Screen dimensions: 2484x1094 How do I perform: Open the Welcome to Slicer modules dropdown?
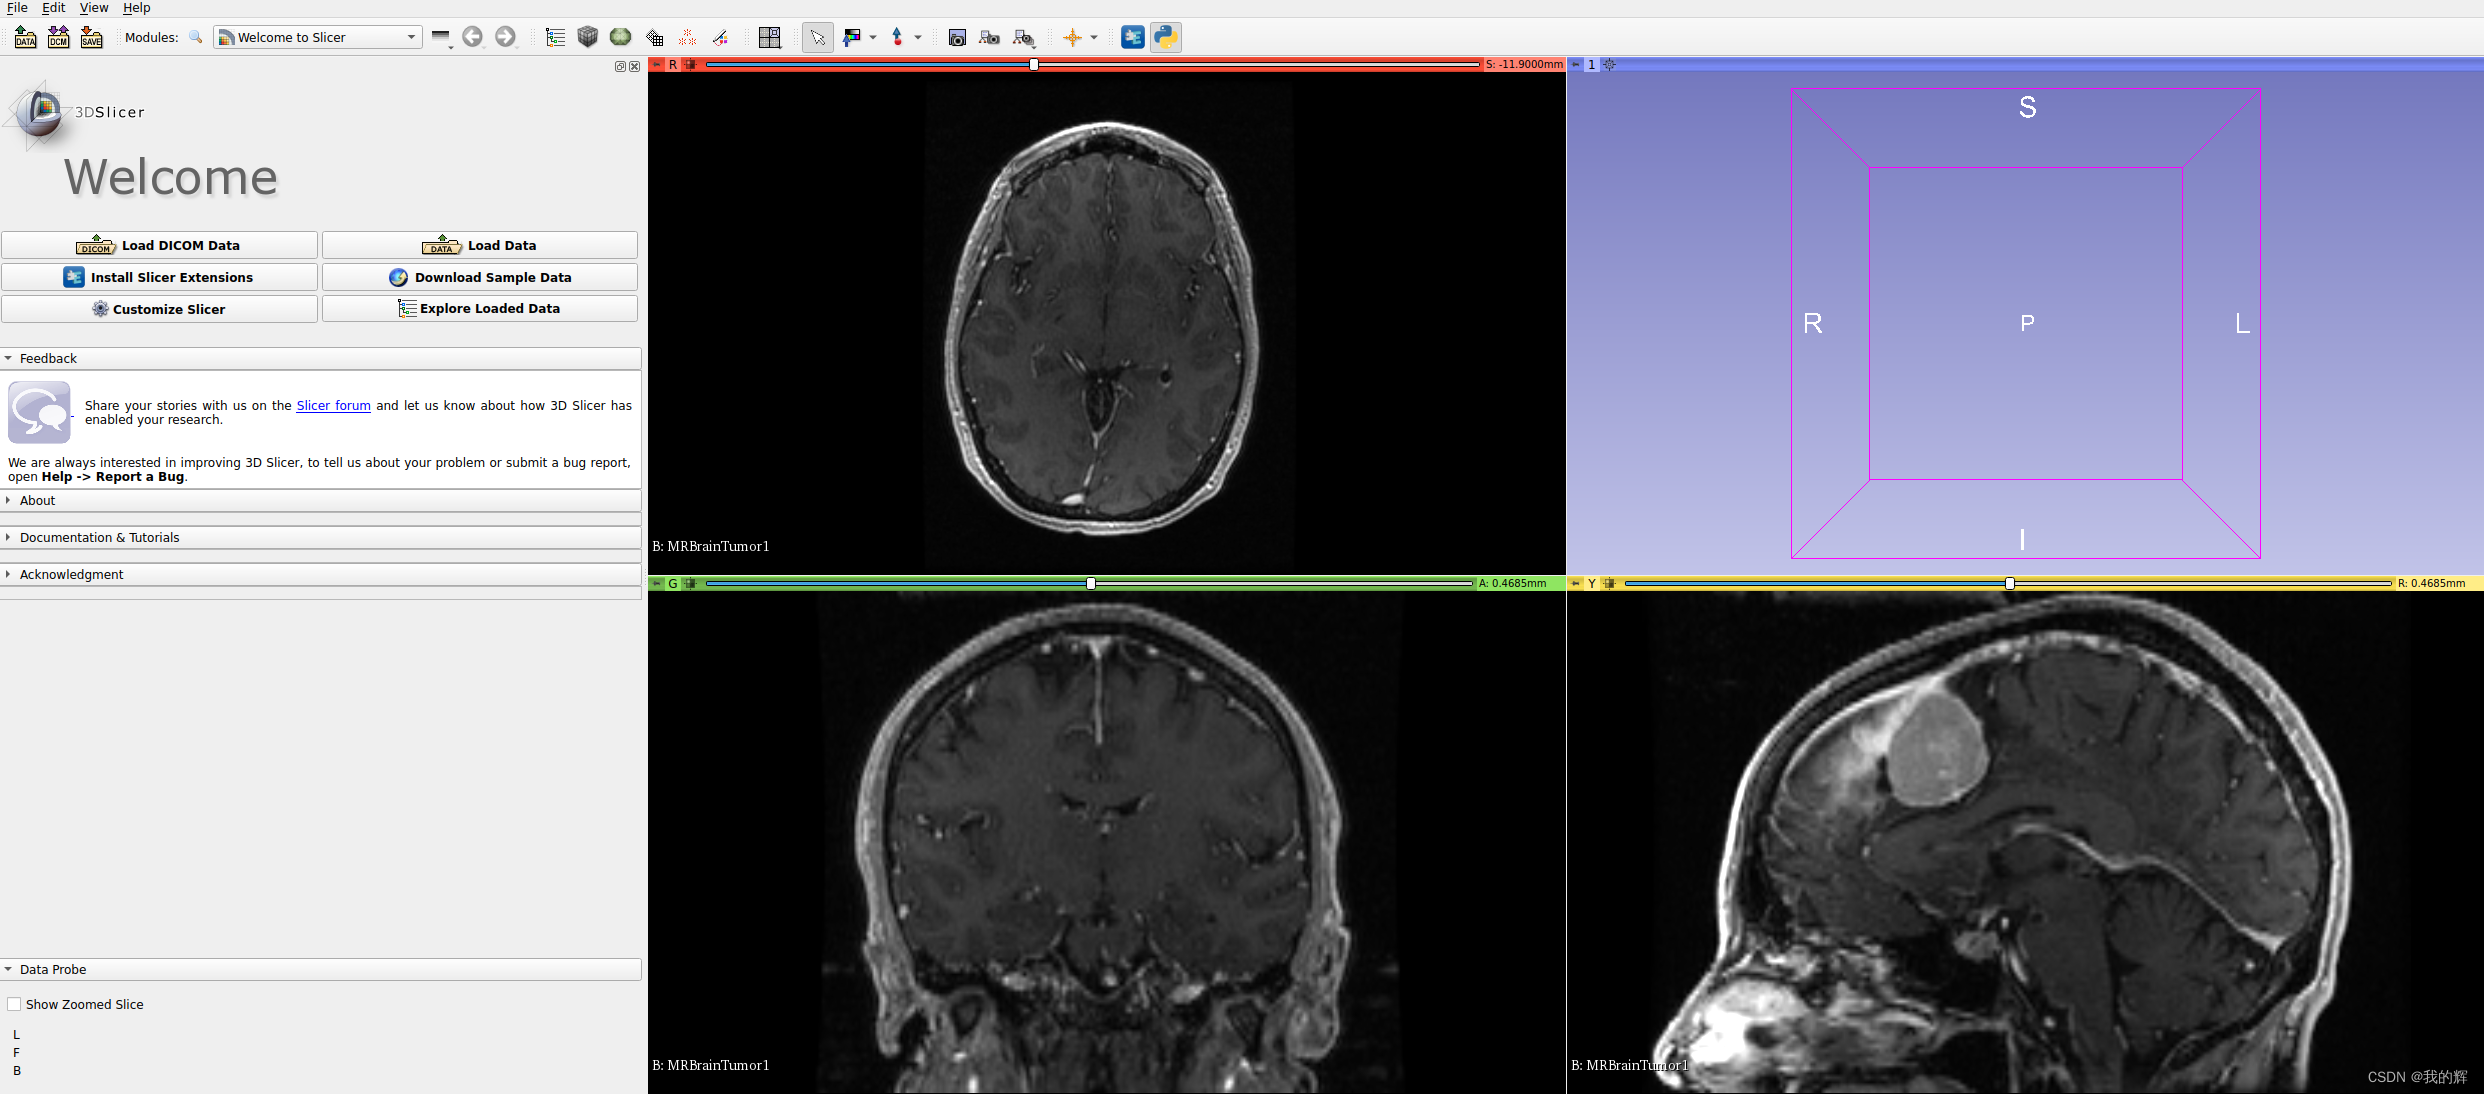point(318,38)
